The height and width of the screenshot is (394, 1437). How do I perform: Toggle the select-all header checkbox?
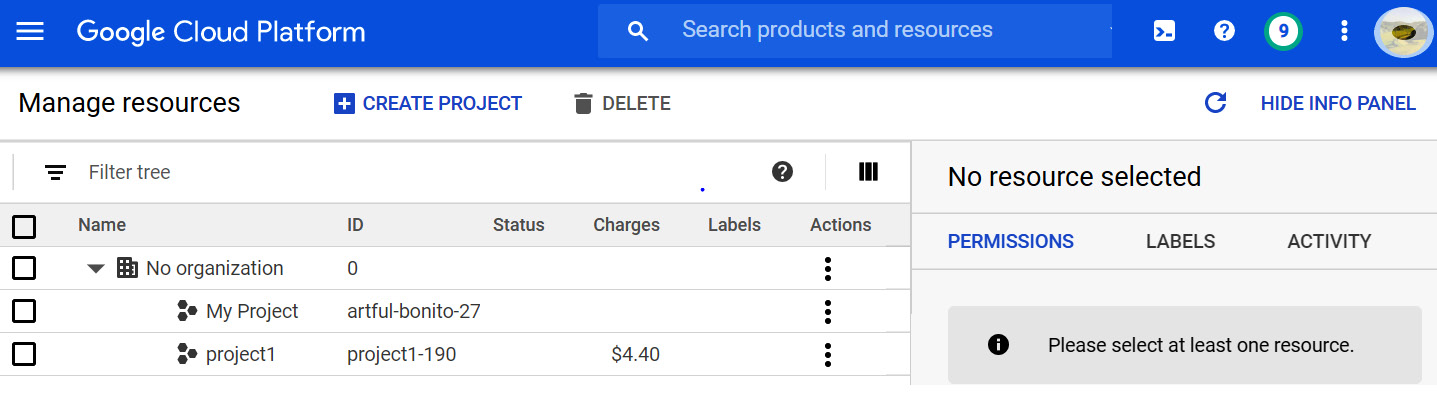24,226
